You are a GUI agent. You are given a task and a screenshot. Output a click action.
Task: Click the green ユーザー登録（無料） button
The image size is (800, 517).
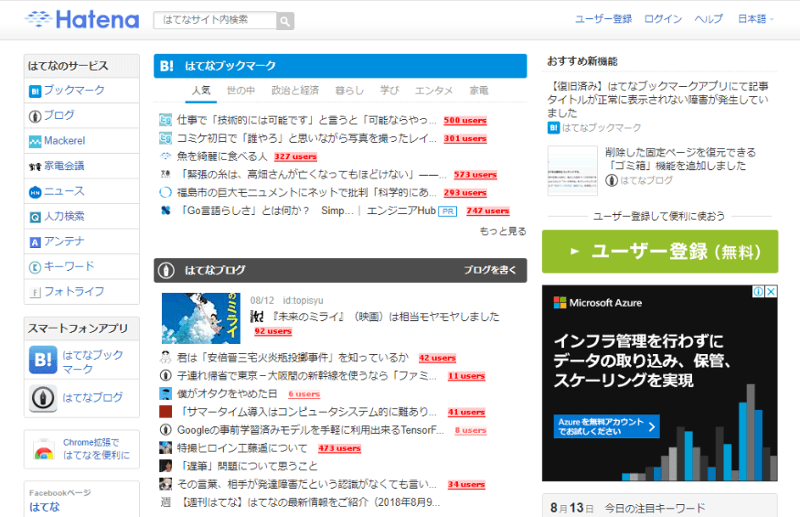[x=660, y=252]
